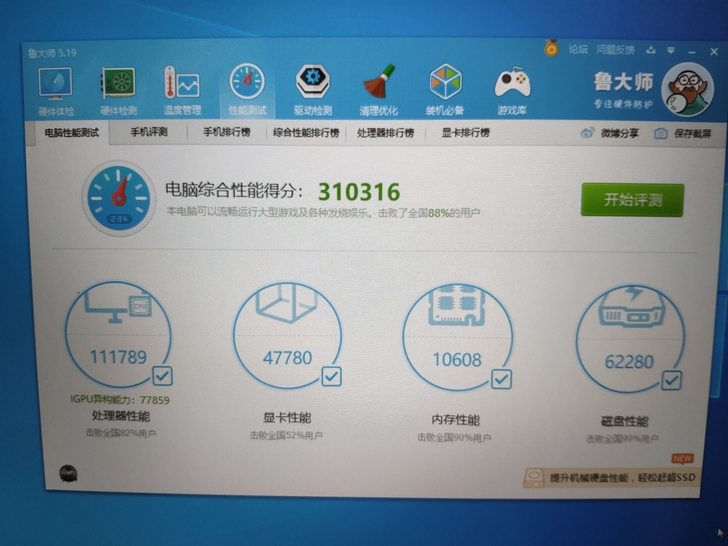This screenshot has width=728, height=546.
Task: Open 清理优化 cleanup broom icon
Action: tap(378, 90)
